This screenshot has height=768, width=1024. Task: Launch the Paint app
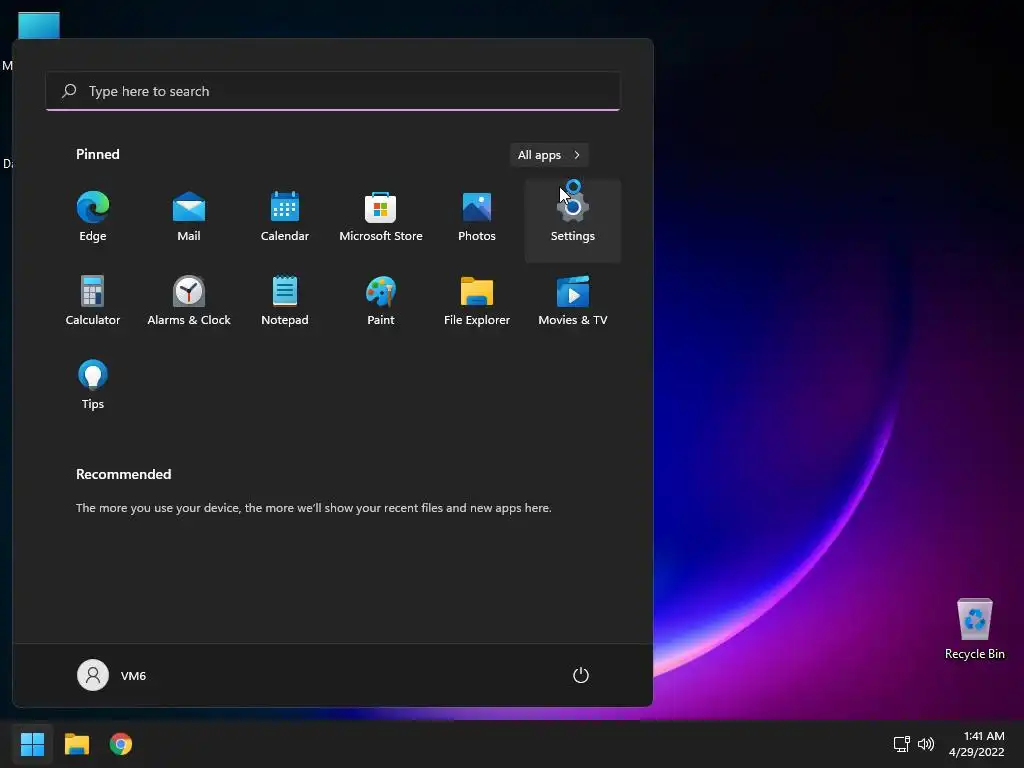click(x=381, y=302)
